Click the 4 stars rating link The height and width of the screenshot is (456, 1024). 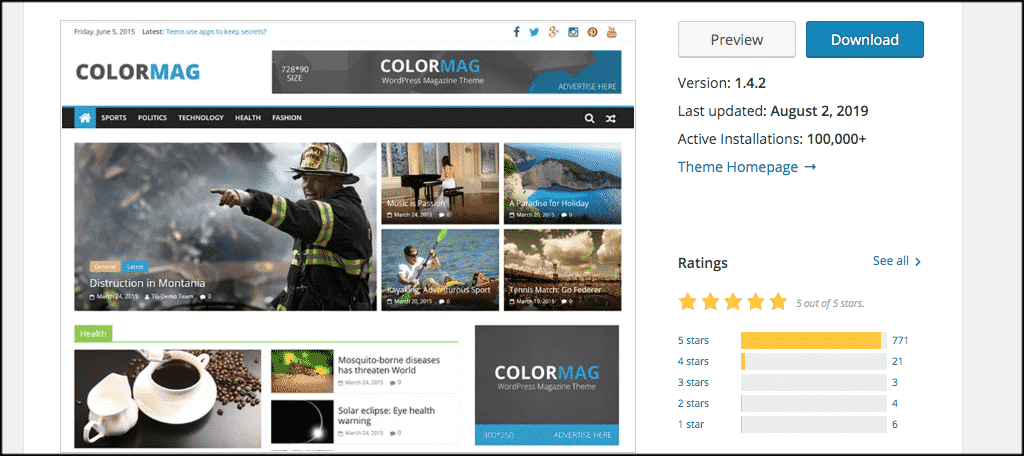tap(693, 361)
